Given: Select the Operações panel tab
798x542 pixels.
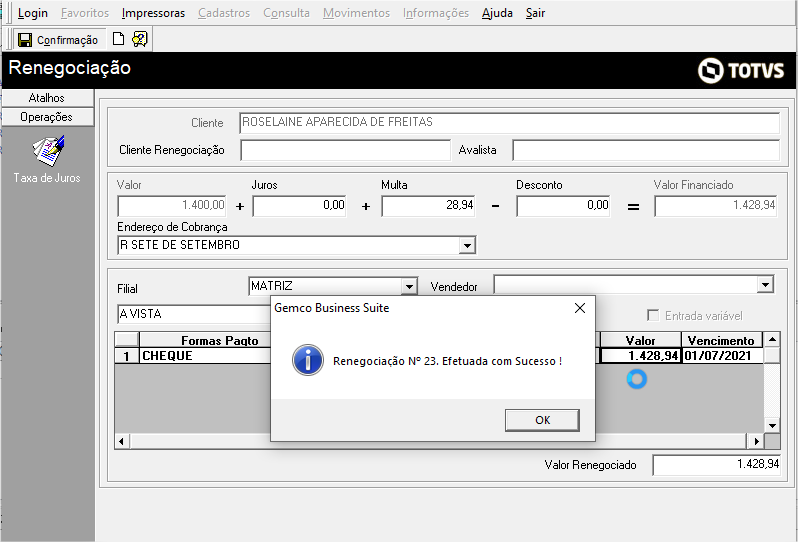Looking at the screenshot, I should 47,117.
